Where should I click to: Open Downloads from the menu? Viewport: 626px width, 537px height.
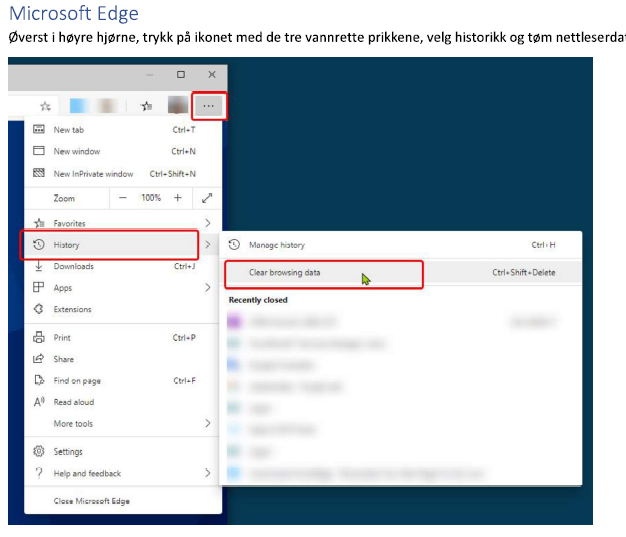click(x=122, y=266)
